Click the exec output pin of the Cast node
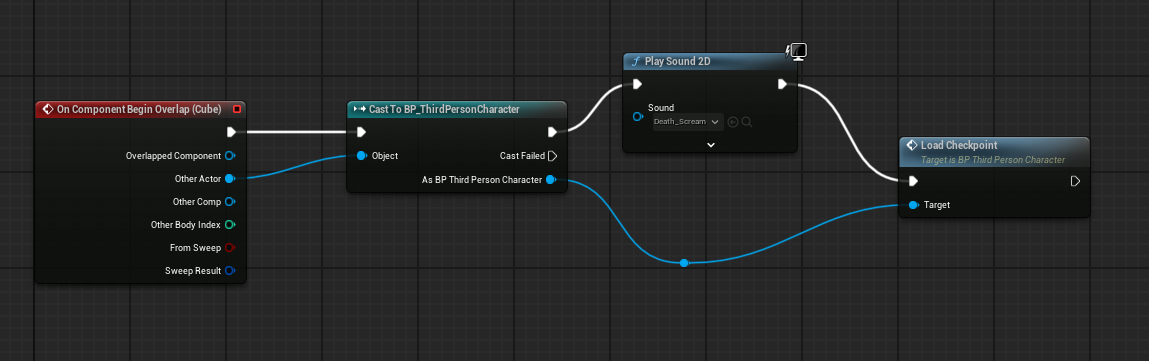This screenshot has height=361, width=1149. pyautogui.click(x=553, y=133)
